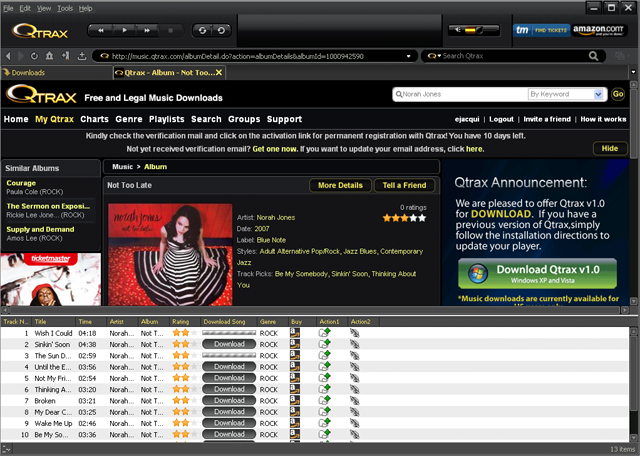Click Buy icon for Until the E... row
640x456 pixels.
pyautogui.click(x=295, y=367)
